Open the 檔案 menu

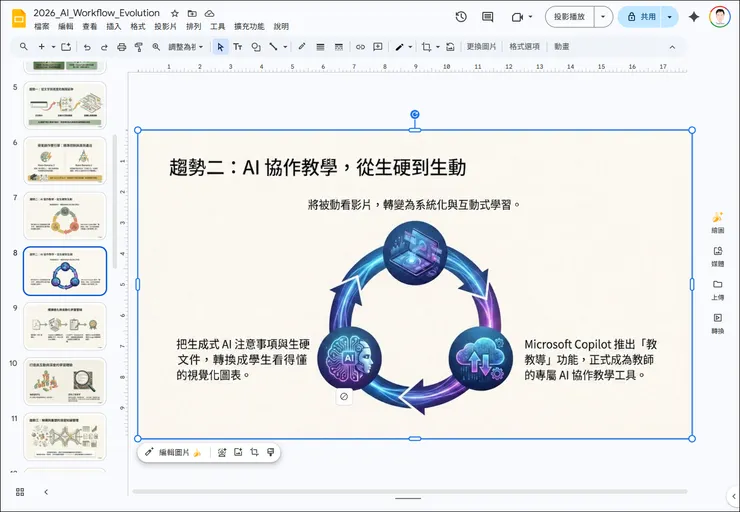42,26
